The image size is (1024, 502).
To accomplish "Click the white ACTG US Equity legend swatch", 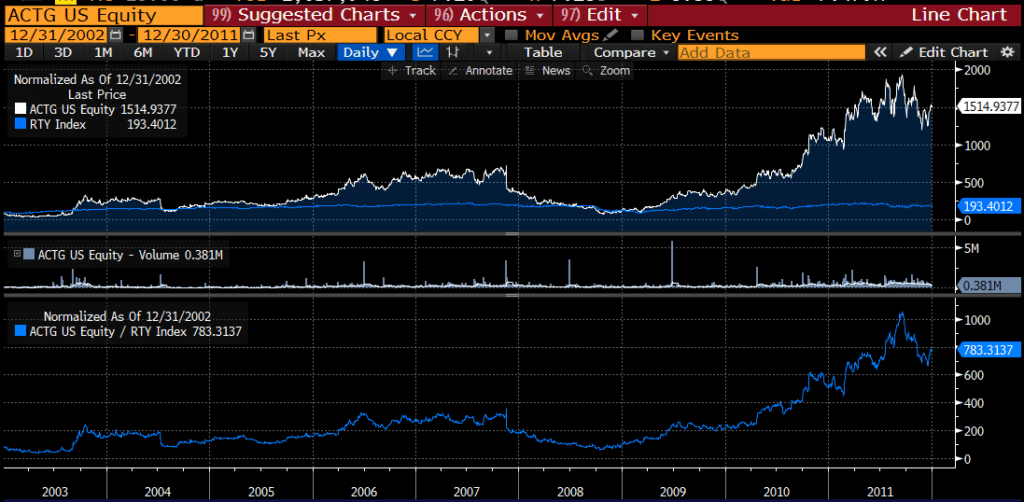I will 20,110.
